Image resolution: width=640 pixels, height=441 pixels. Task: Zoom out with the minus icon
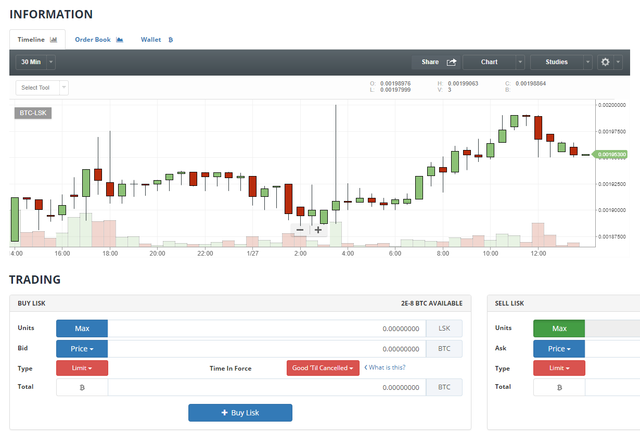click(x=299, y=230)
